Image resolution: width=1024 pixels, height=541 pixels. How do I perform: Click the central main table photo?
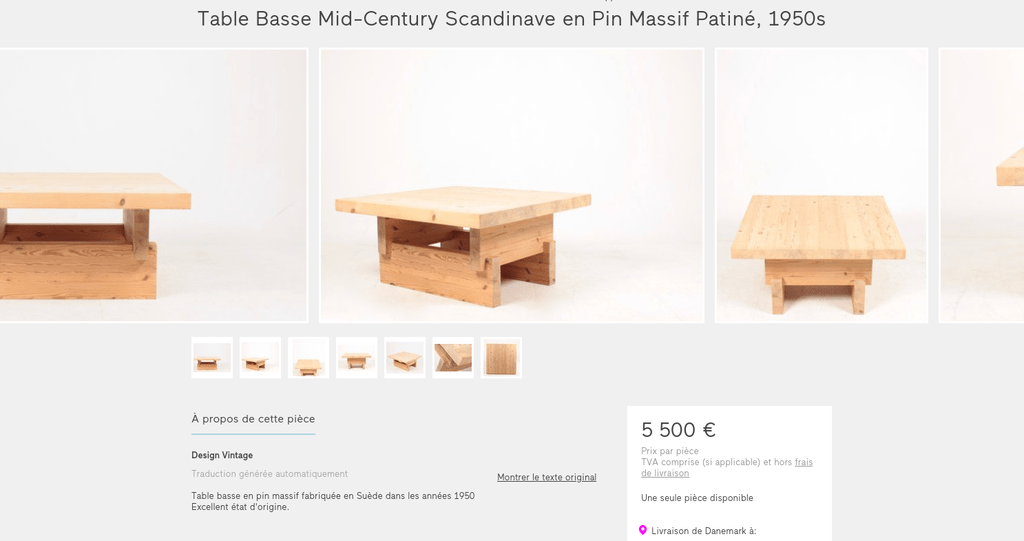tap(511, 186)
